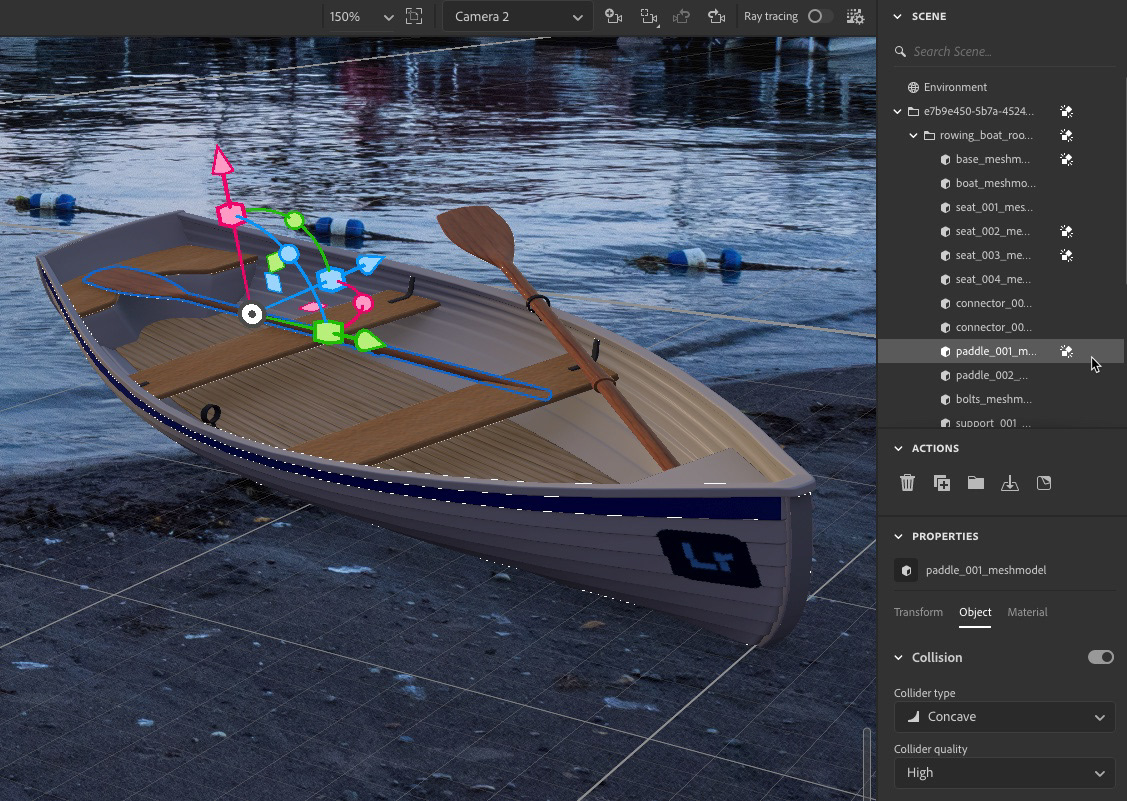Click the Group folder icon in Actions

(975, 482)
